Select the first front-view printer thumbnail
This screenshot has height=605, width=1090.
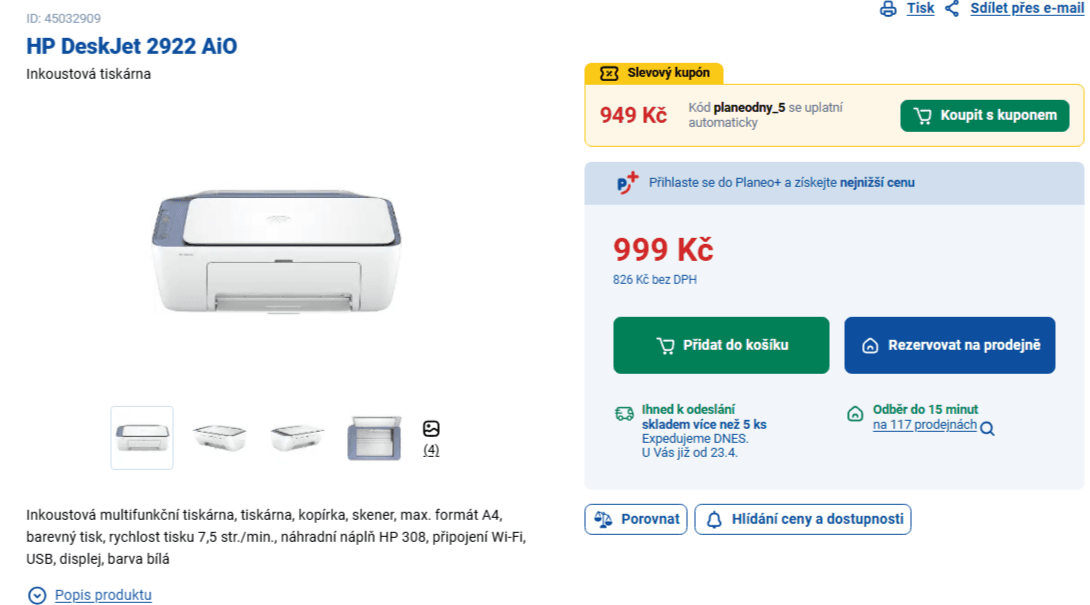pyautogui.click(x=142, y=437)
